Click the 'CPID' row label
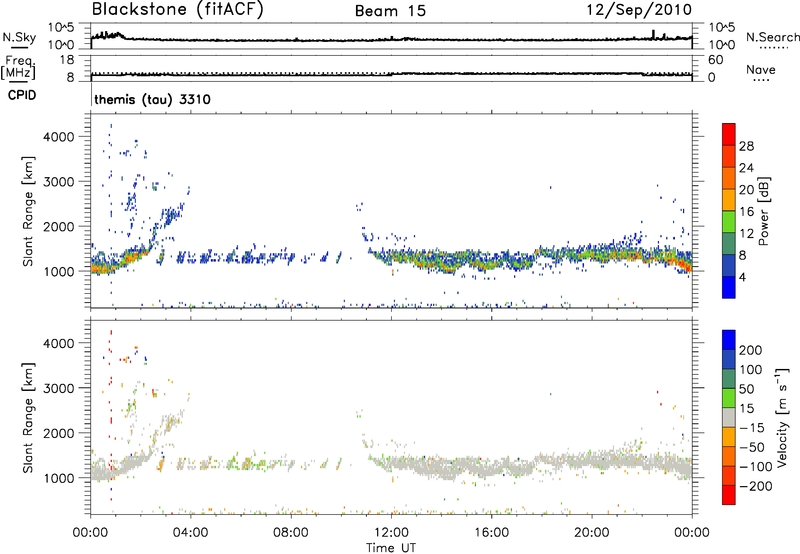 click(22, 95)
